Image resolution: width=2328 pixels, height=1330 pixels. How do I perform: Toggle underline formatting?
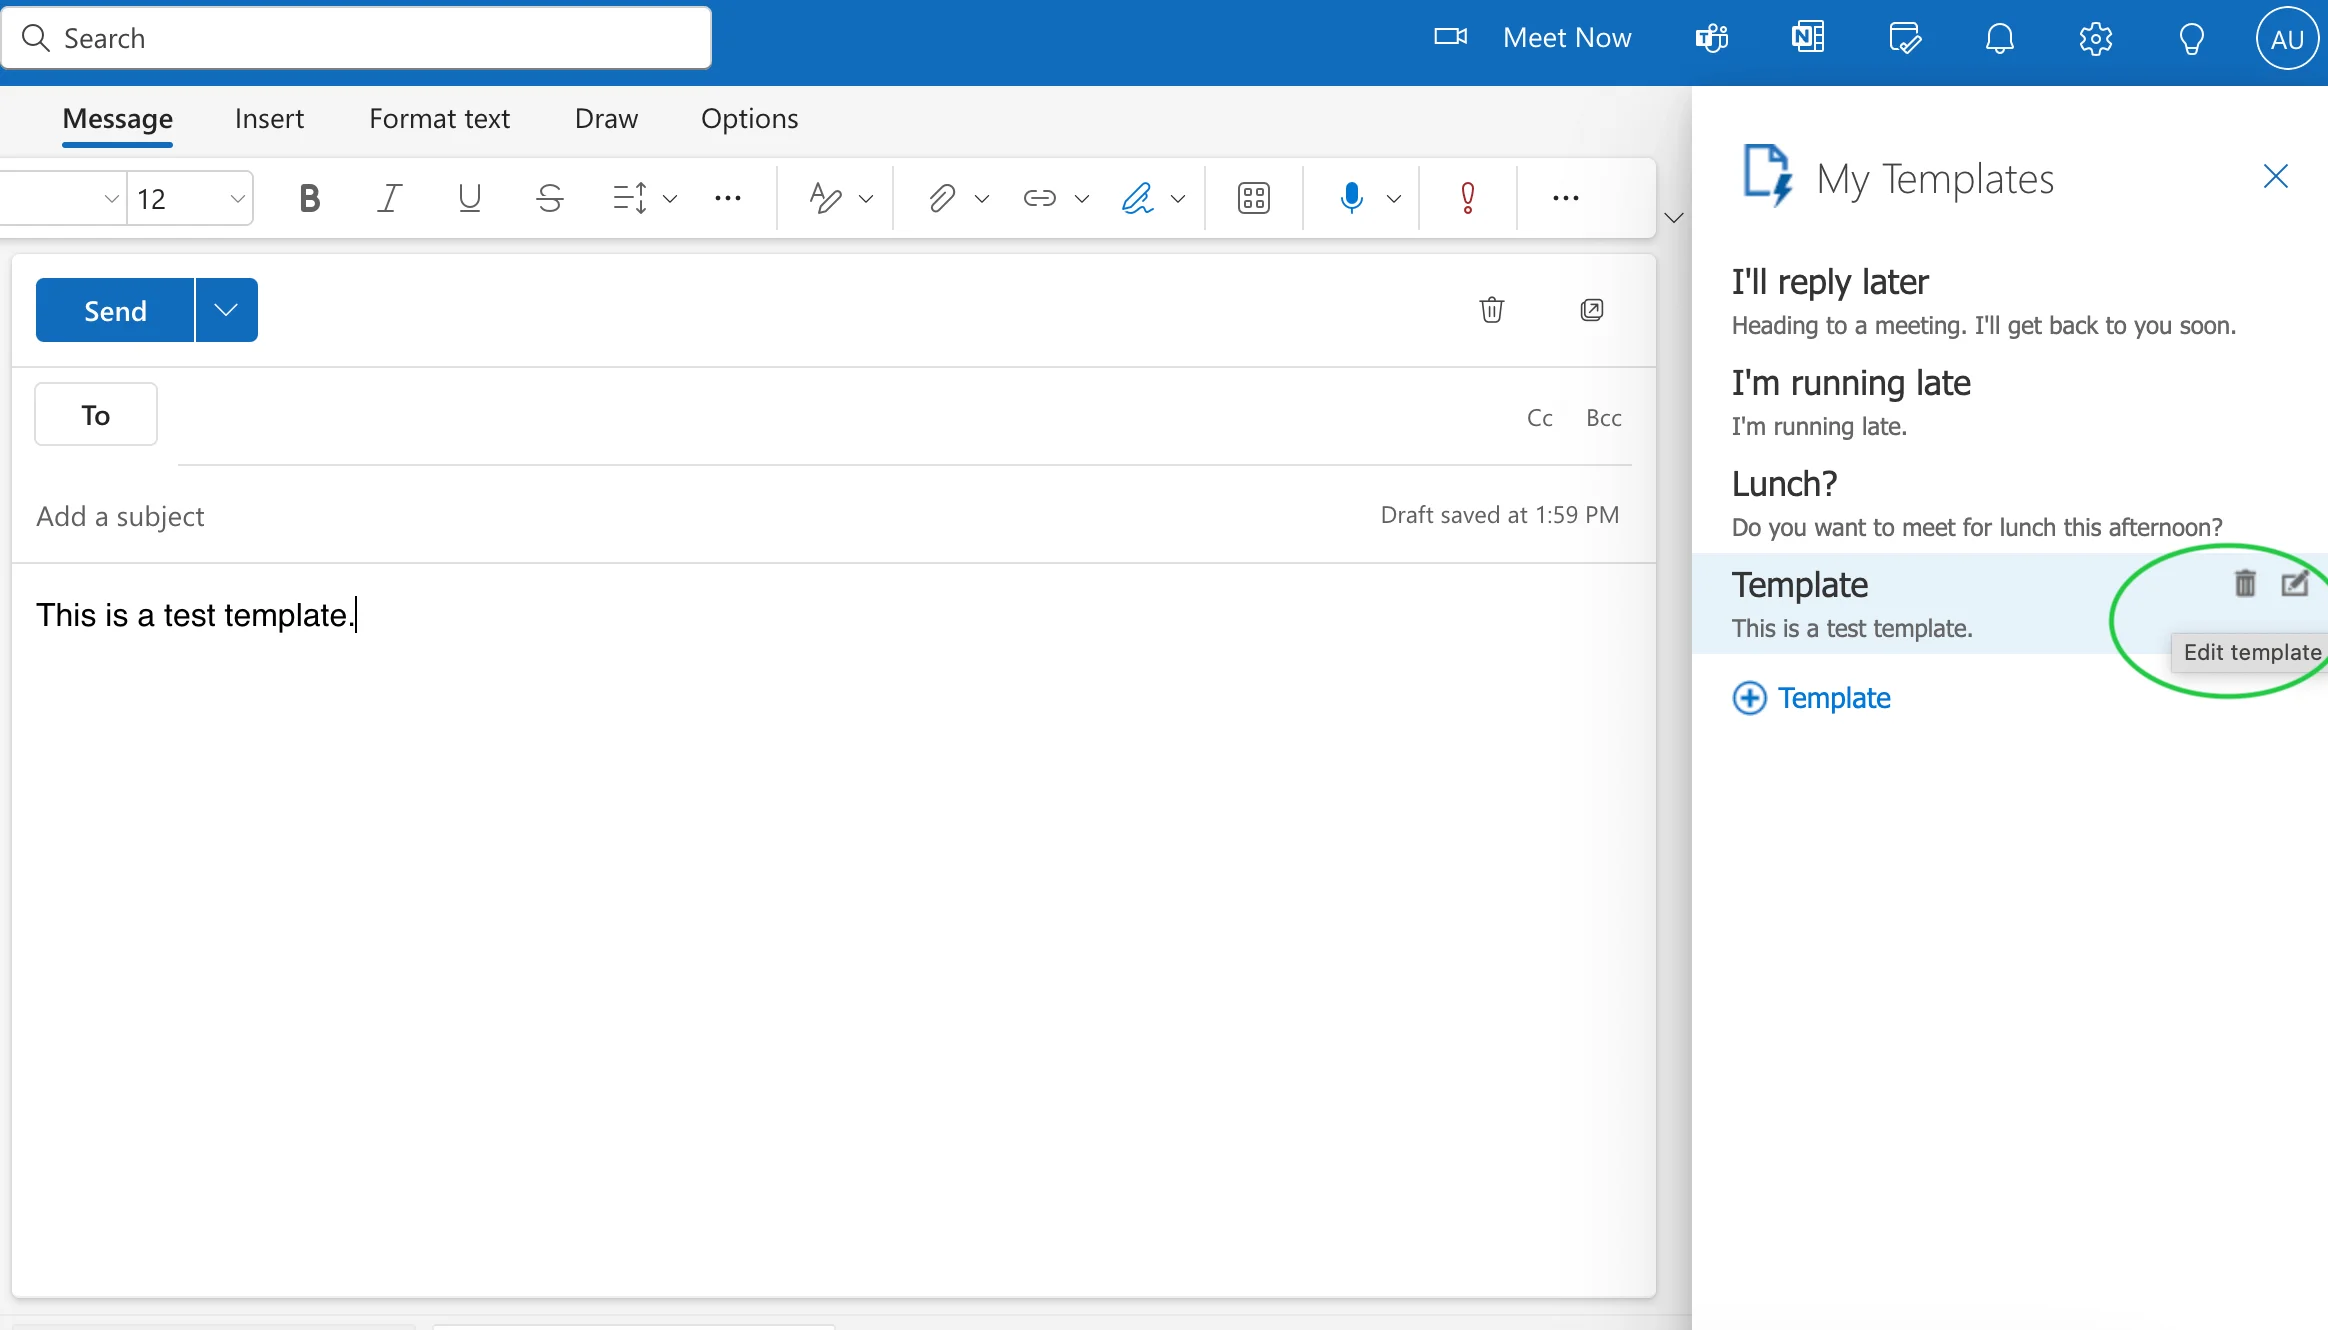tap(469, 198)
